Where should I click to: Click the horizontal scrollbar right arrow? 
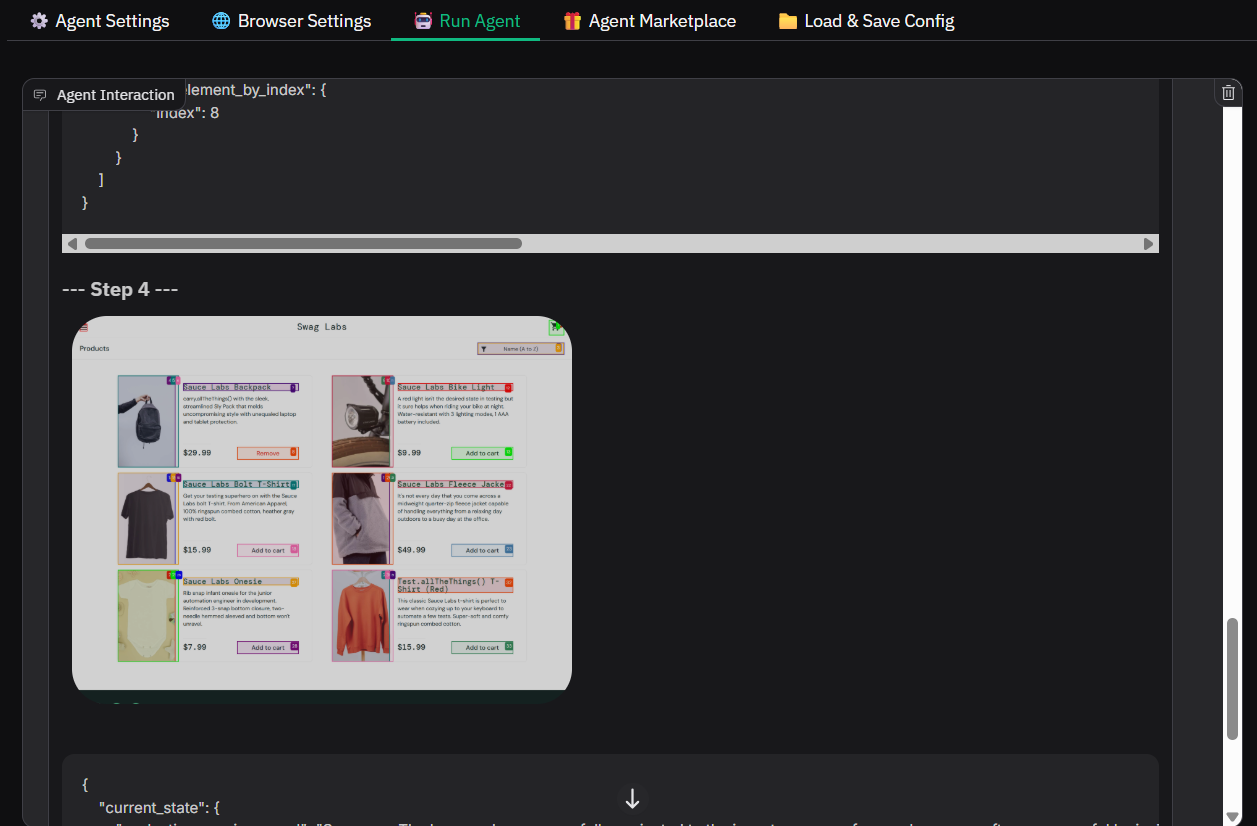tap(1148, 244)
